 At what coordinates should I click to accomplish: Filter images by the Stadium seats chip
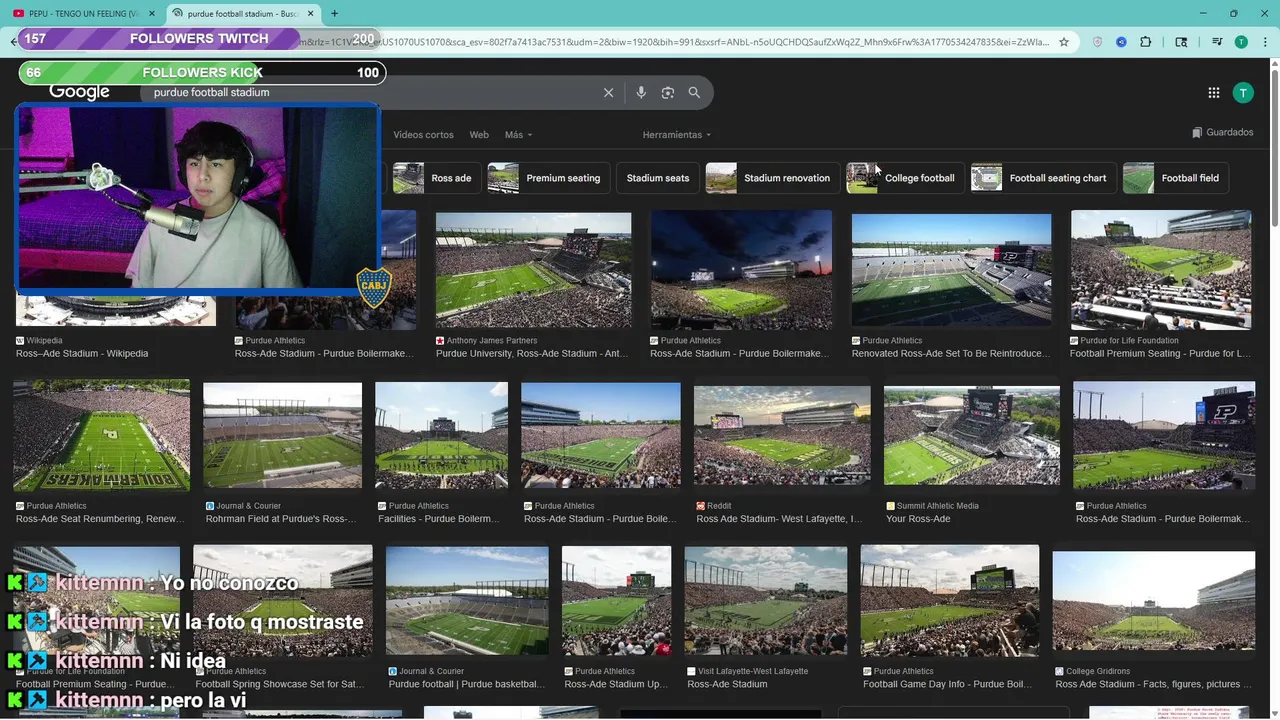click(x=658, y=178)
